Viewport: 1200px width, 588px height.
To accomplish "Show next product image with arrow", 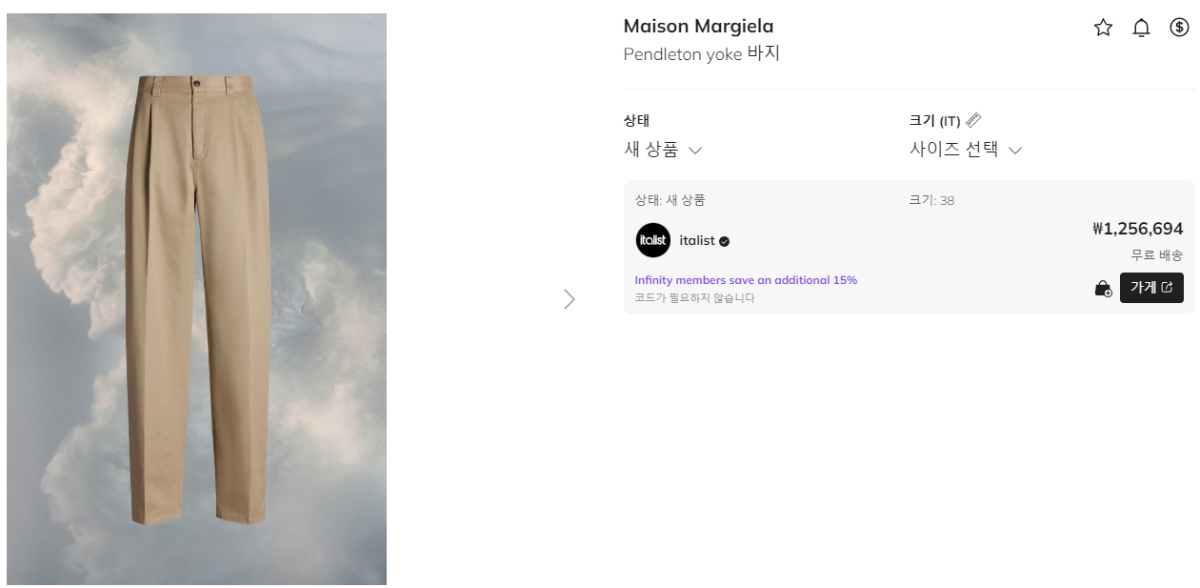I will (570, 299).
